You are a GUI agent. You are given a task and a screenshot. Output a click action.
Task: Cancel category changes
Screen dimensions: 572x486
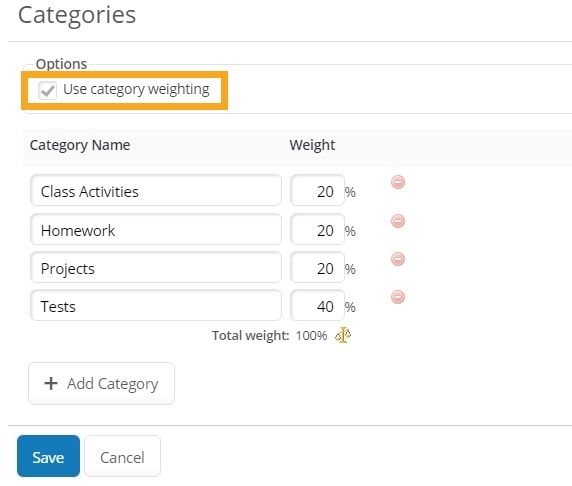pos(122,456)
